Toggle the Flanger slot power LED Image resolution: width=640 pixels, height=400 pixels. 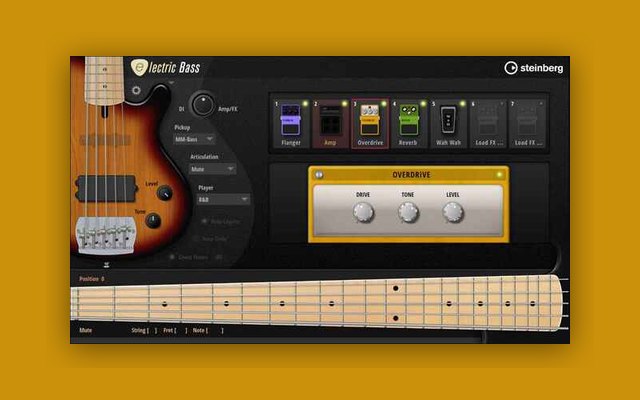click(305, 104)
